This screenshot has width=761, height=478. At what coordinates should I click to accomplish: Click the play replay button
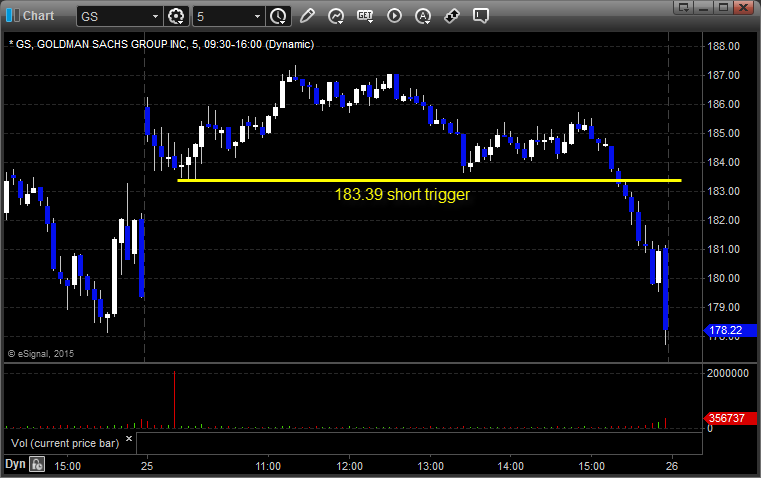[394, 16]
